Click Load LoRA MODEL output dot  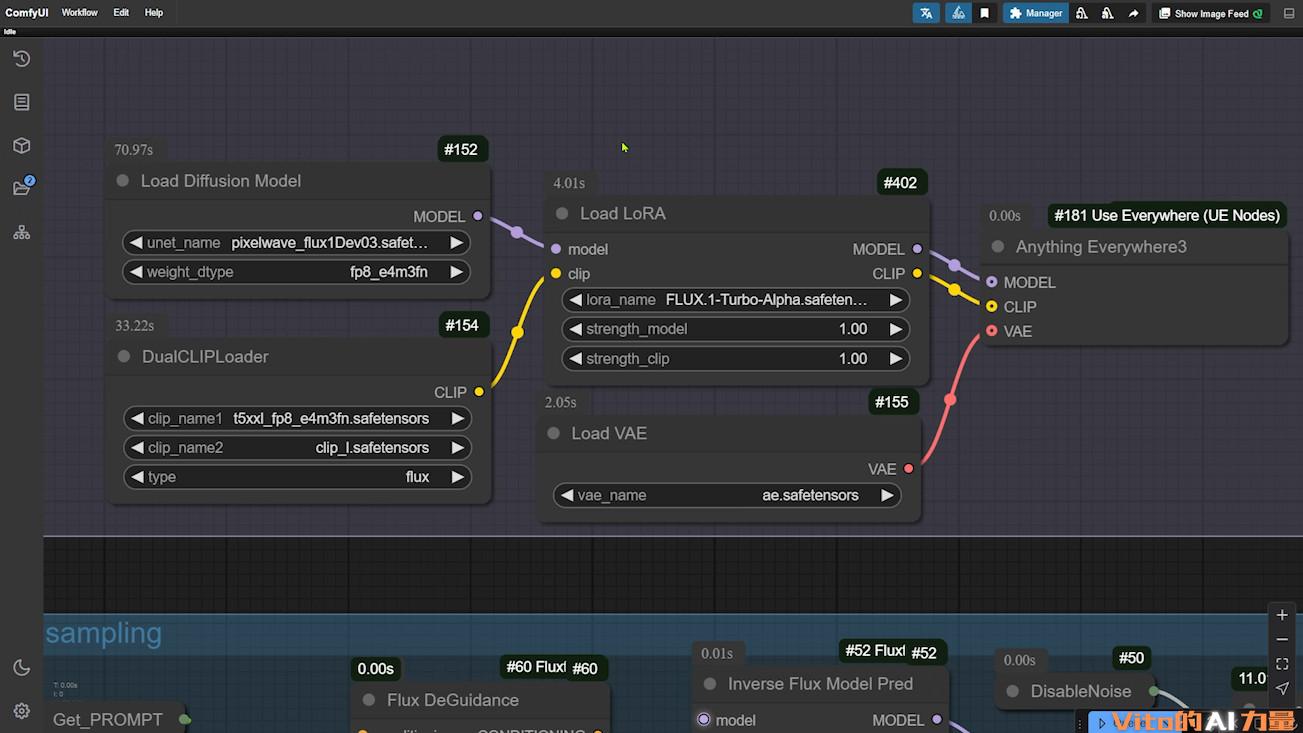tap(917, 249)
